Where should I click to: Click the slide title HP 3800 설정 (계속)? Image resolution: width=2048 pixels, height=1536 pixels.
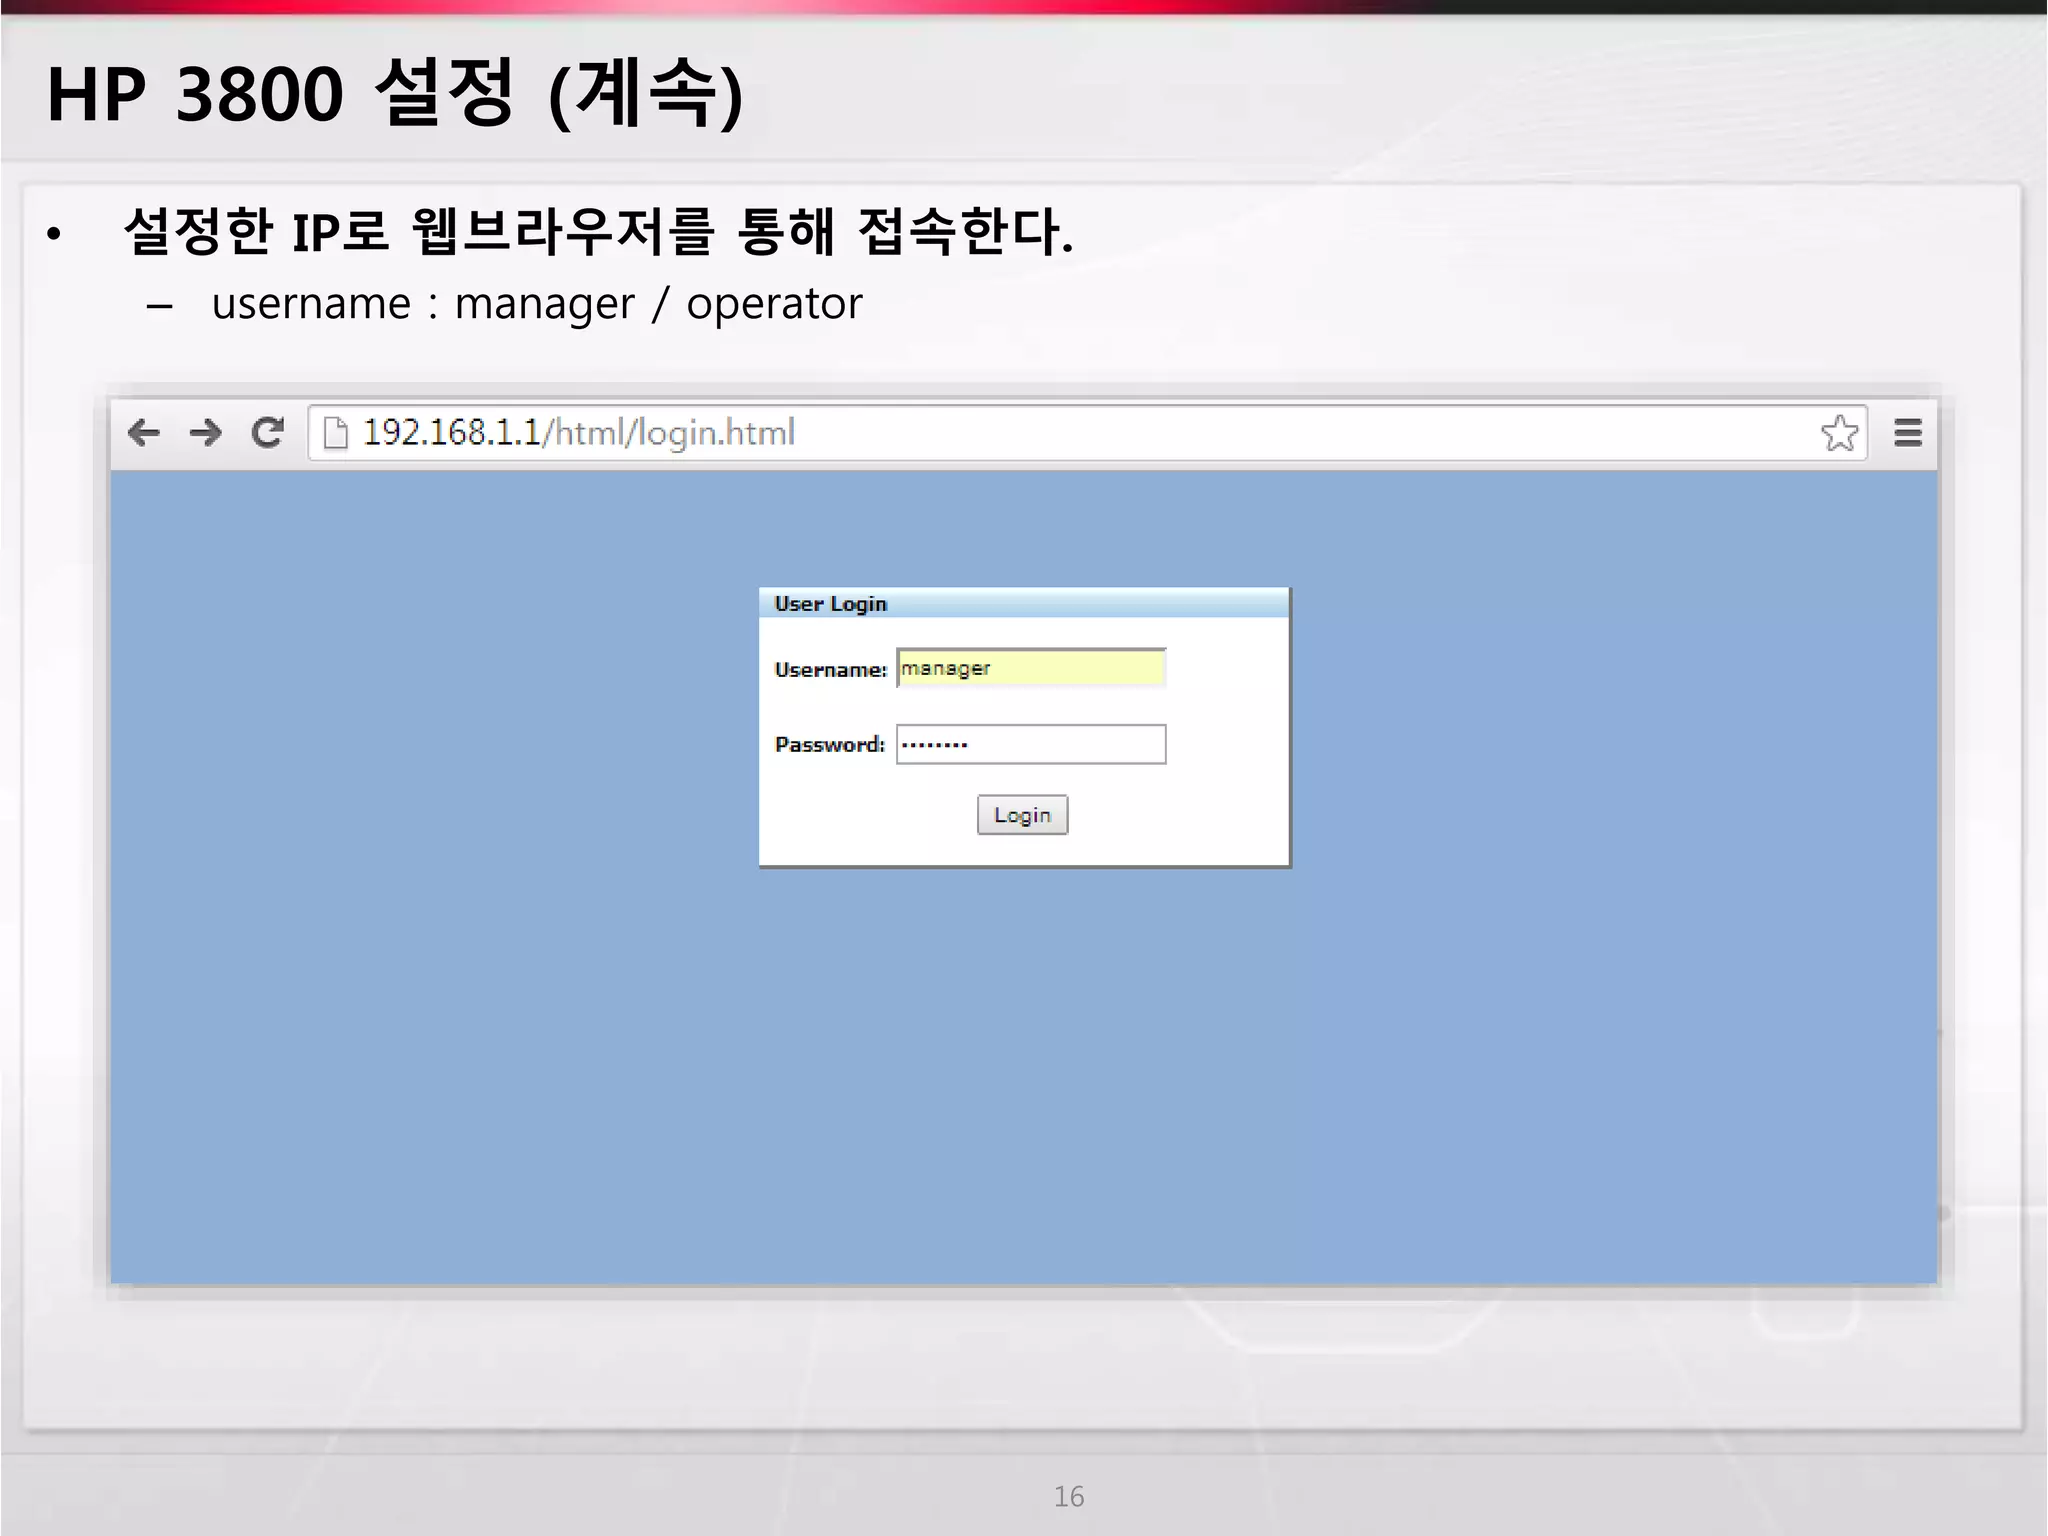395,94
